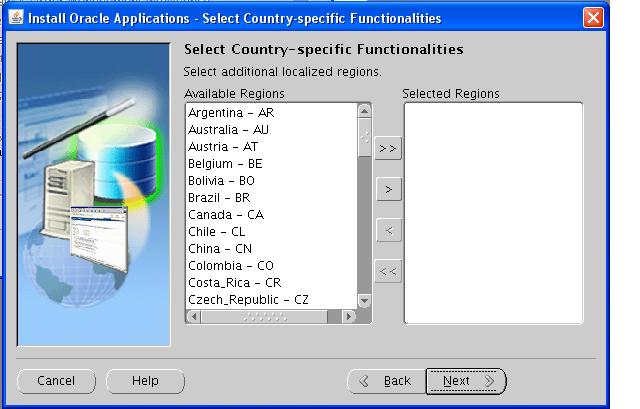Select Australia - AU from the list
Image resolution: width=640 pixels, height=409 pixels.
click(x=228, y=130)
